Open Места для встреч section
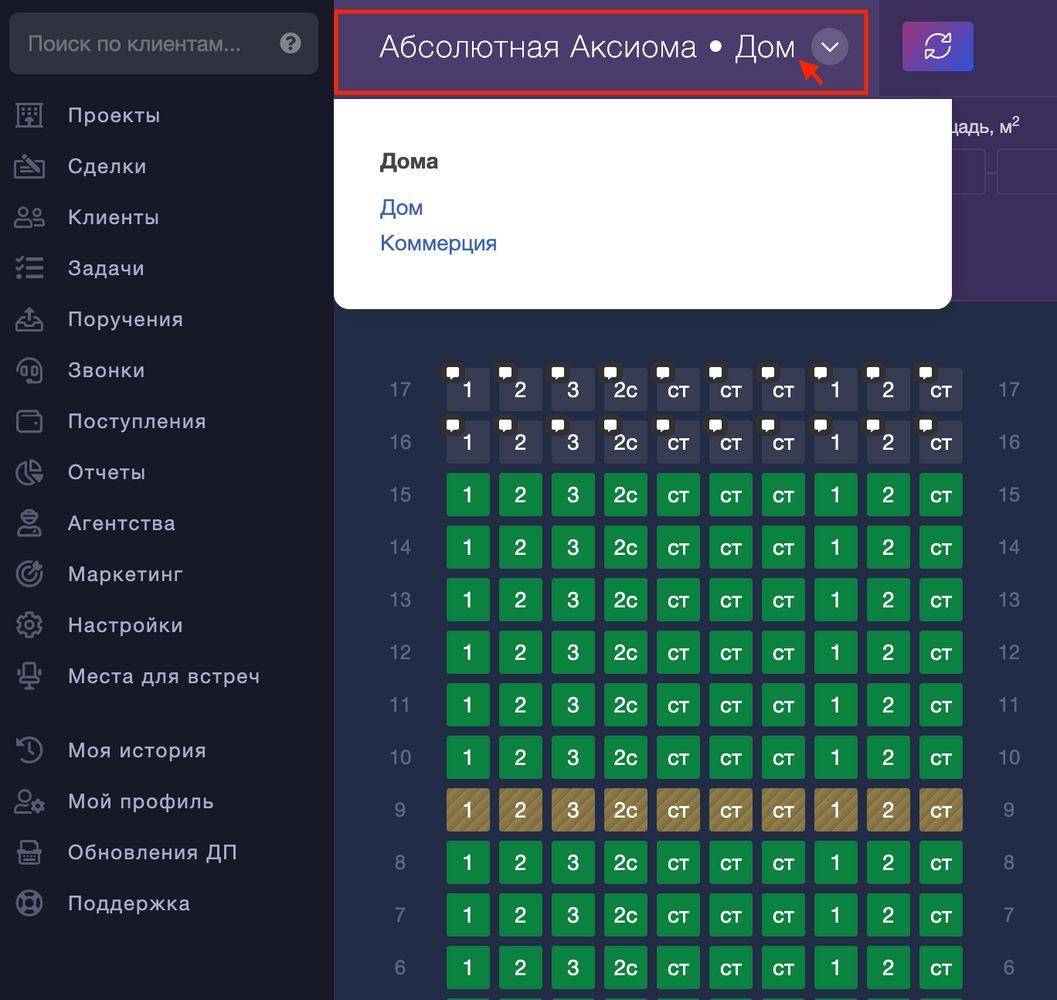Screen dimensions: 1057x1000 [x=164, y=676]
